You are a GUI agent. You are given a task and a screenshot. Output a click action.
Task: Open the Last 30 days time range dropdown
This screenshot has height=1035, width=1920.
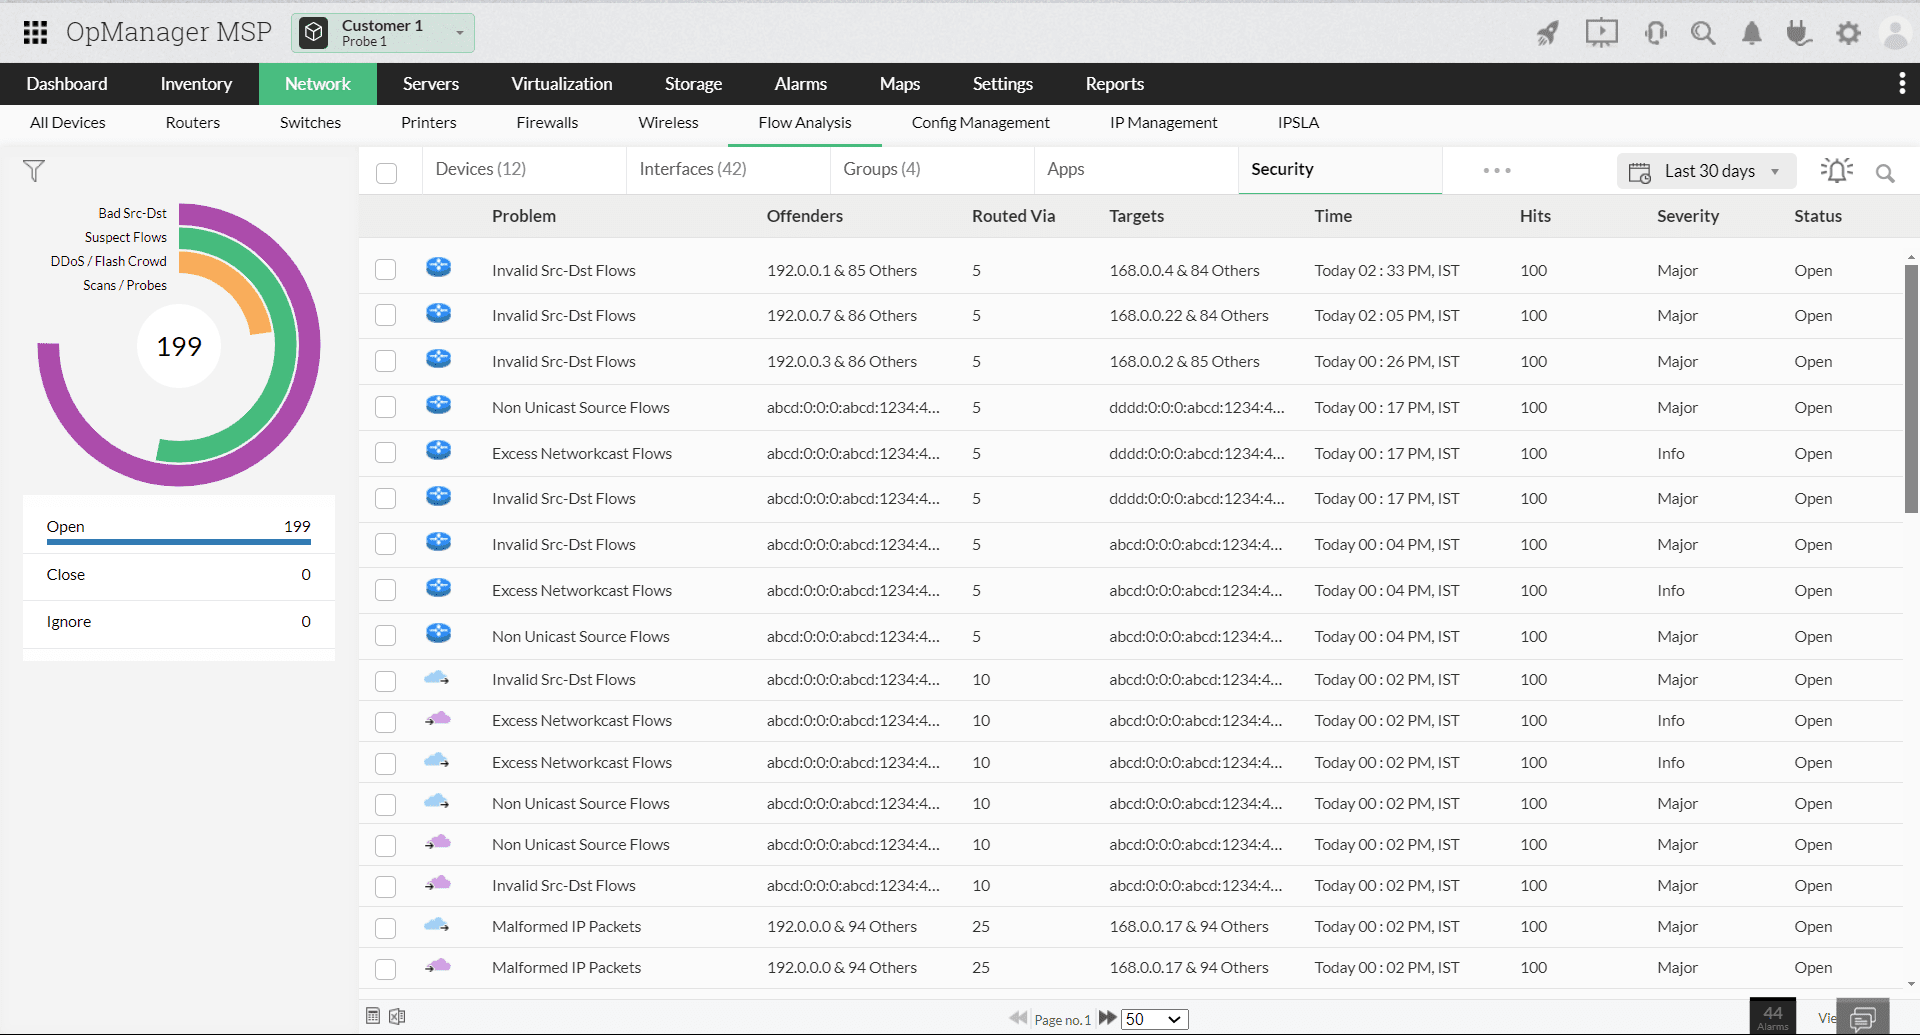pyautogui.click(x=1706, y=171)
